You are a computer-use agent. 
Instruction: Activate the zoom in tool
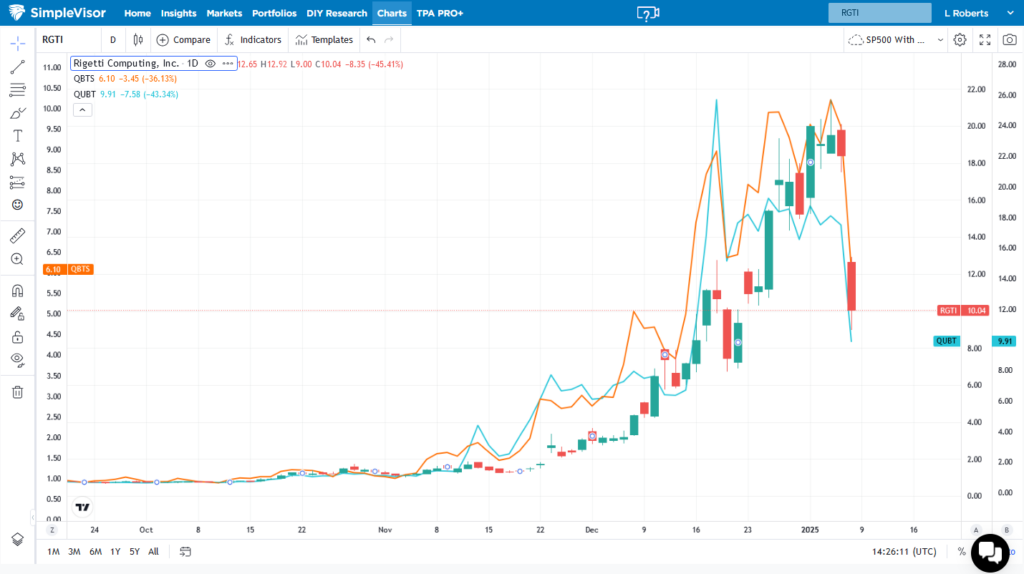tap(18, 259)
